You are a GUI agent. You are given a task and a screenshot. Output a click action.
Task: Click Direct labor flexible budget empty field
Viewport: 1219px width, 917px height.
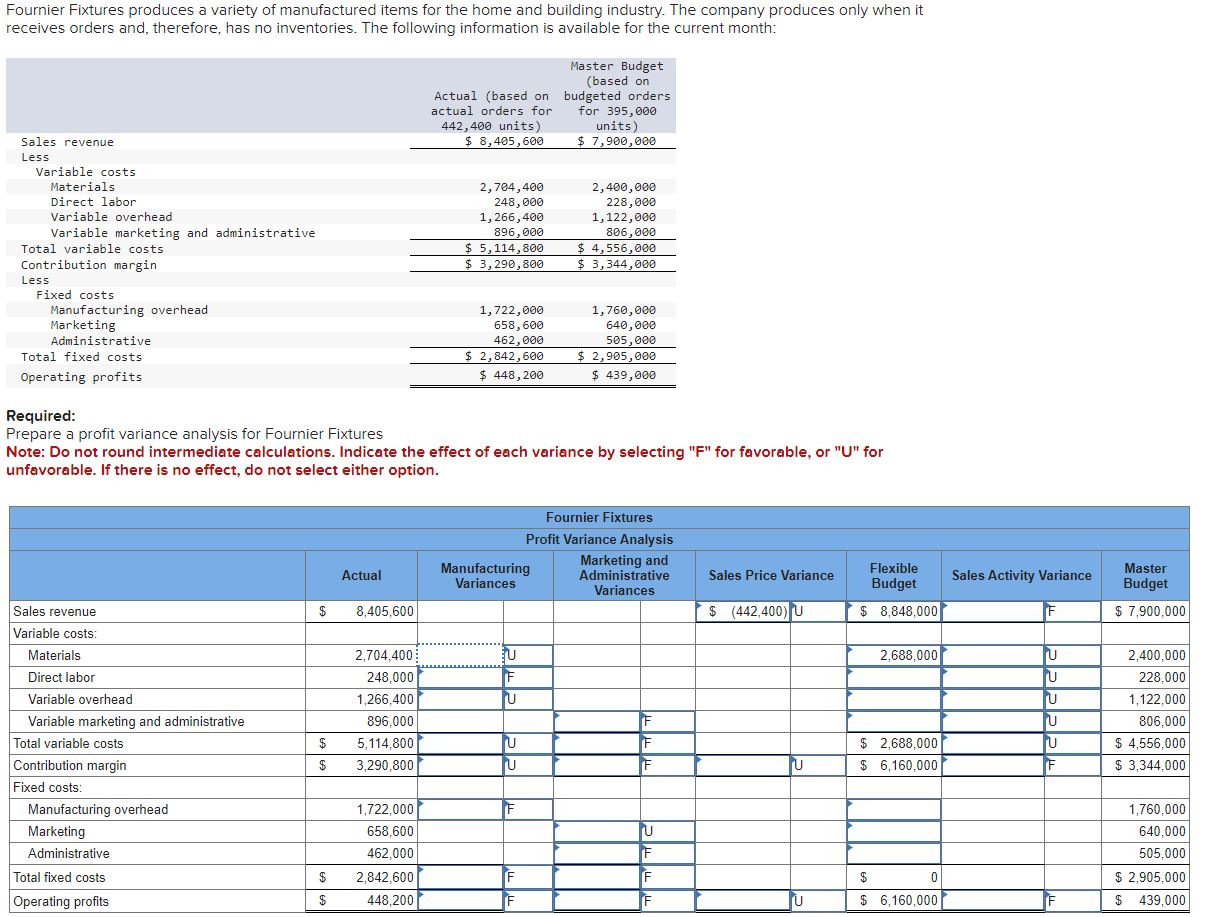[894, 678]
